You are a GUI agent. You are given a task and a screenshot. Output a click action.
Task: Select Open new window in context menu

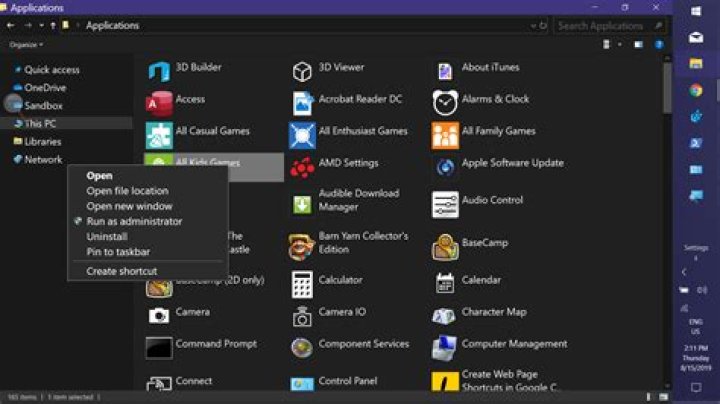coord(129,206)
